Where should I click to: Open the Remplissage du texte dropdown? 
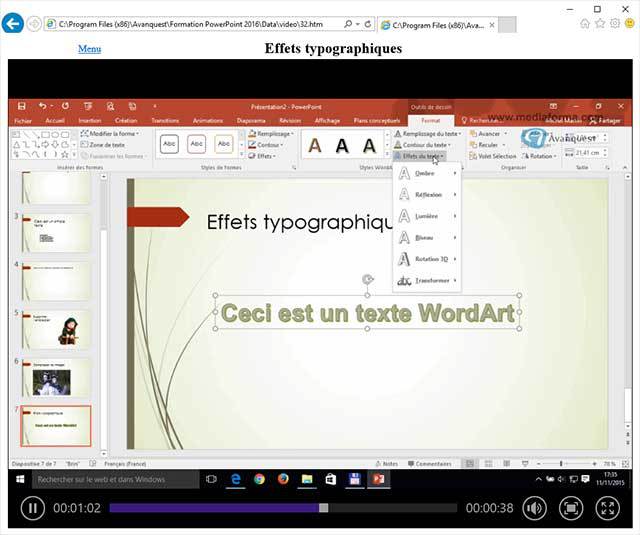(x=428, y=133)
